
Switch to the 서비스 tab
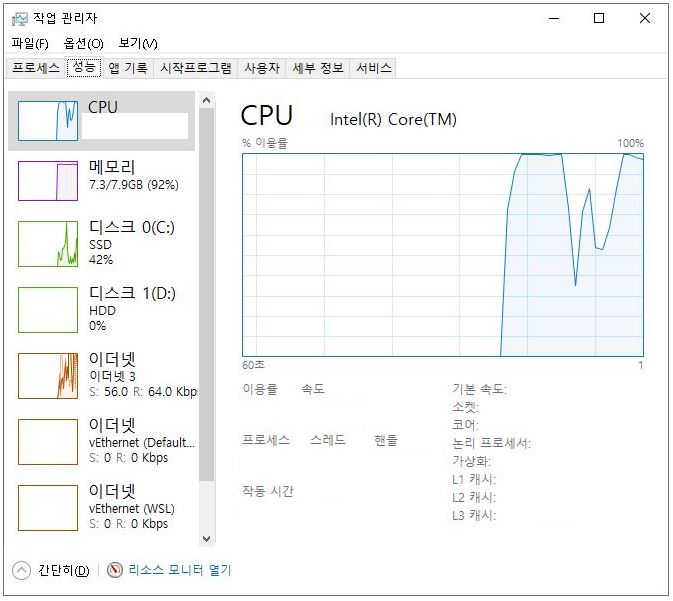point(374,68)
